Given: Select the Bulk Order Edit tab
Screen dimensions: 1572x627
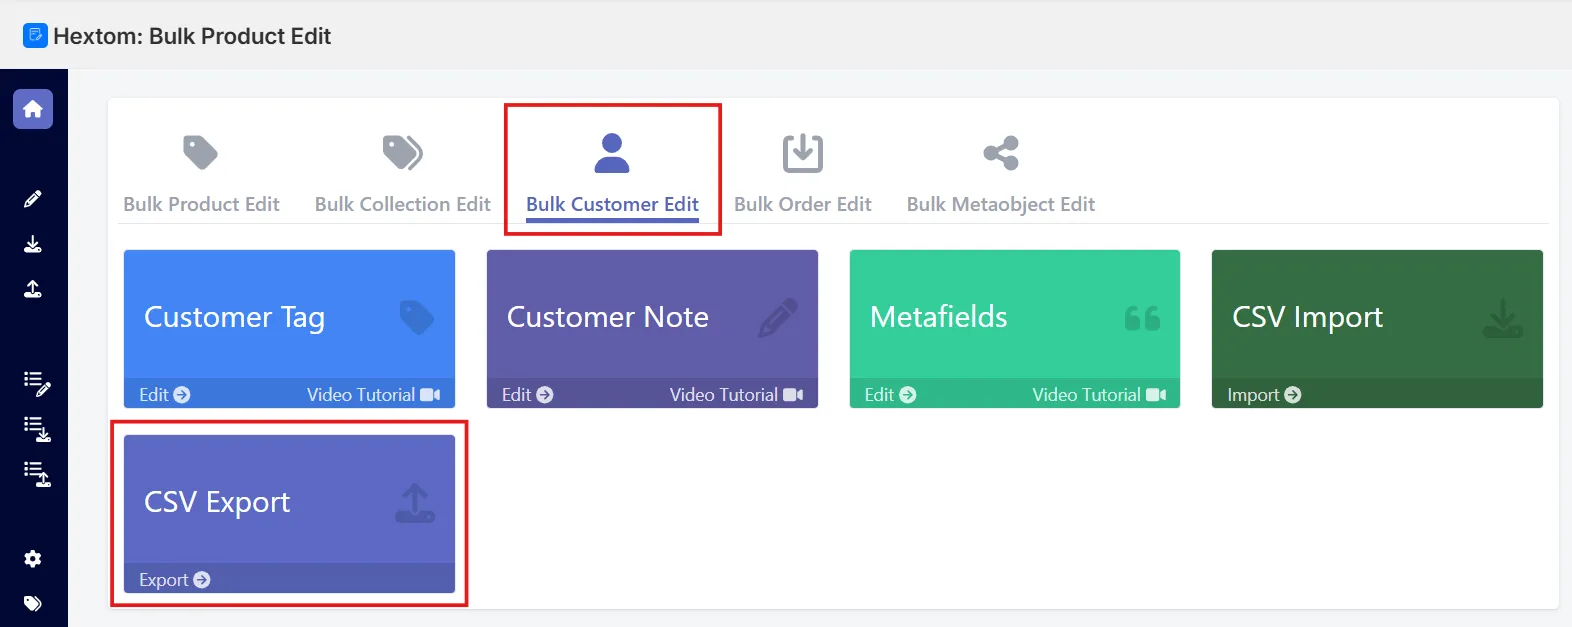Looking at the screenshot, I should [x=803, y=176].
